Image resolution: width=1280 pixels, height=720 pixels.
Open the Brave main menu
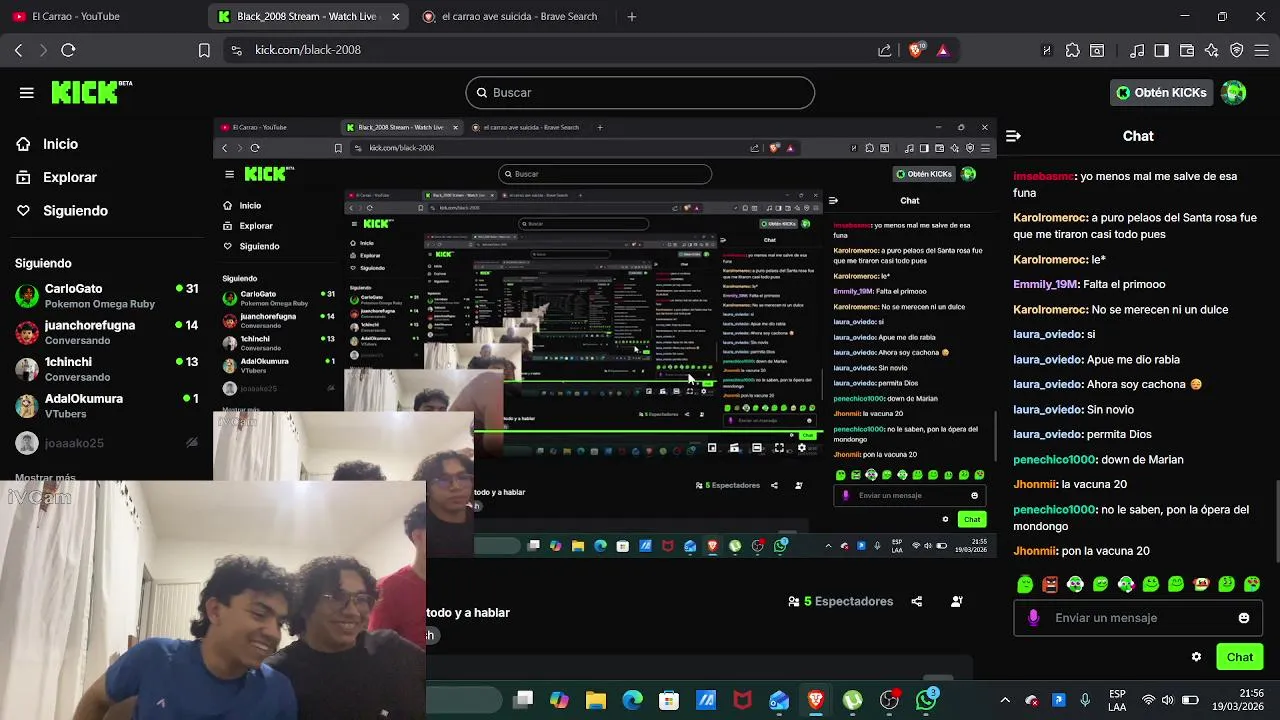1262,50
